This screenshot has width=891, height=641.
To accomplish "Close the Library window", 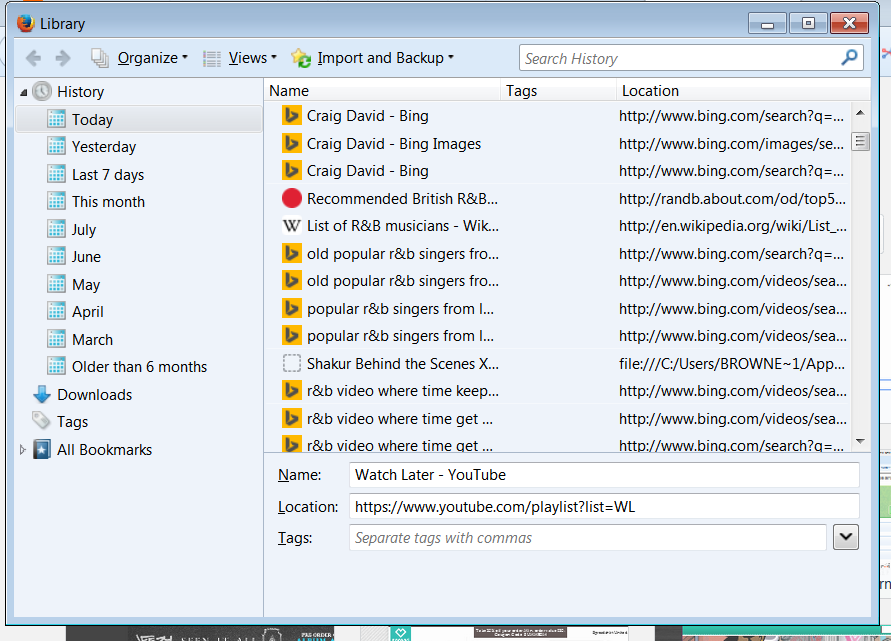I will coord(850,23).
